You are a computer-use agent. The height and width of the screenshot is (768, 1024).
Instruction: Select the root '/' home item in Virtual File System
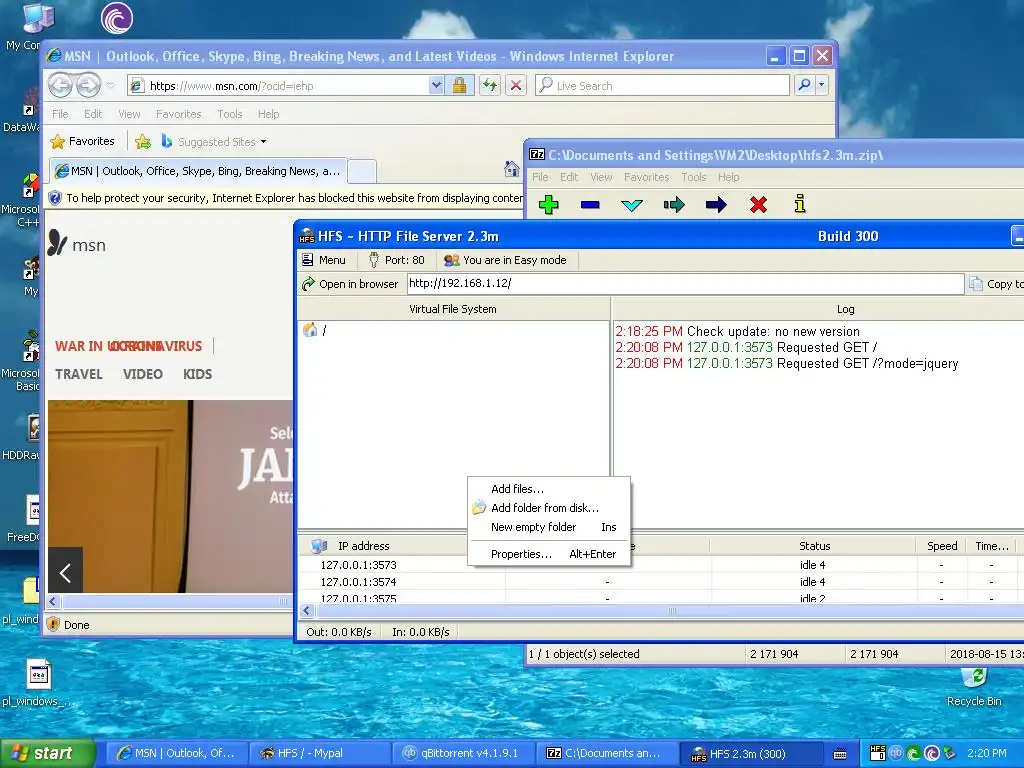point(315,330)
